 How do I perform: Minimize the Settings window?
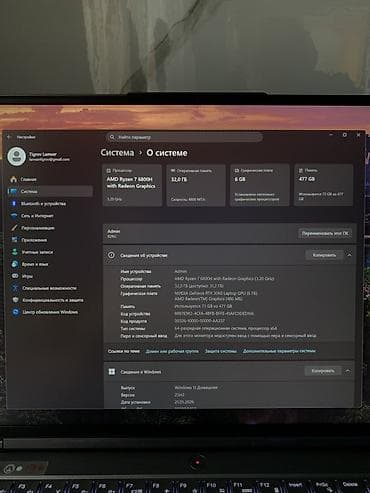click(x=331, y=135)
